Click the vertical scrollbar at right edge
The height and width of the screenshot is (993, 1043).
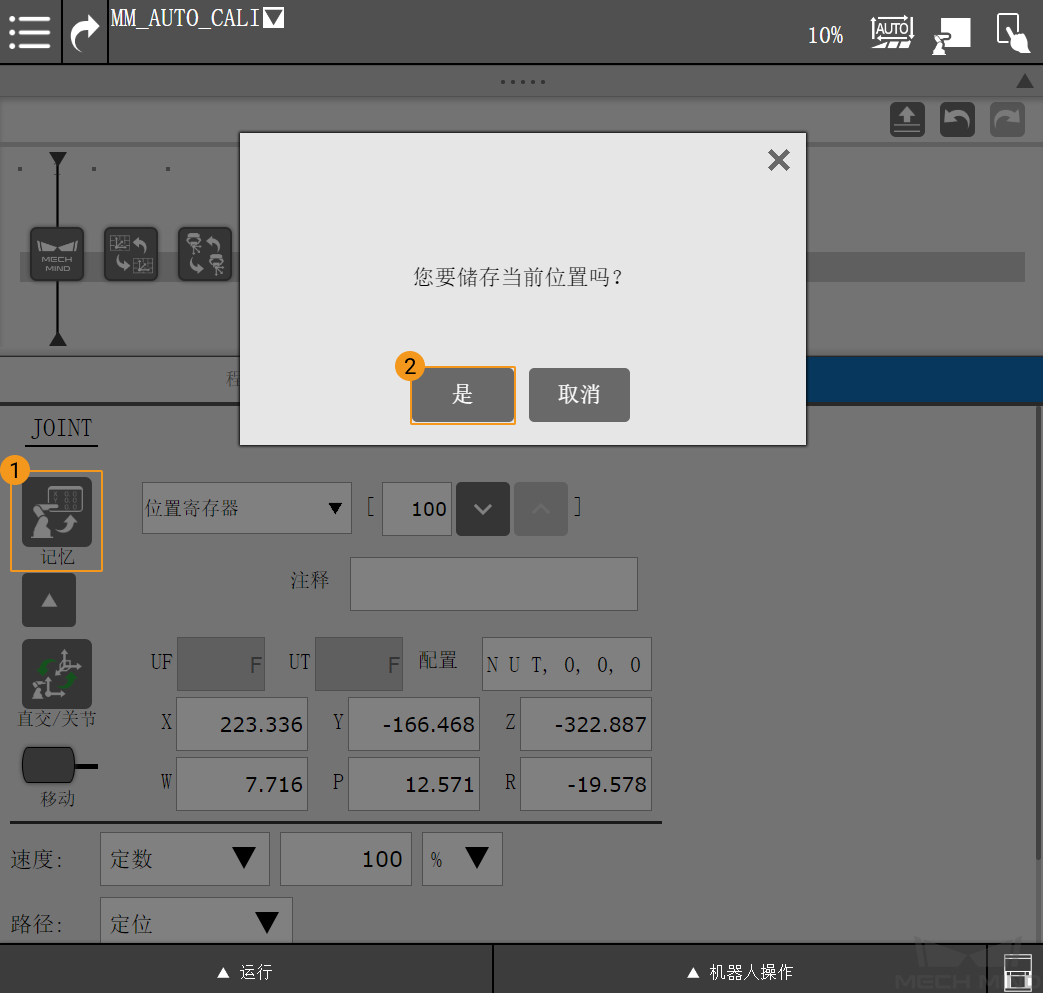click(x=1038, y=632)
